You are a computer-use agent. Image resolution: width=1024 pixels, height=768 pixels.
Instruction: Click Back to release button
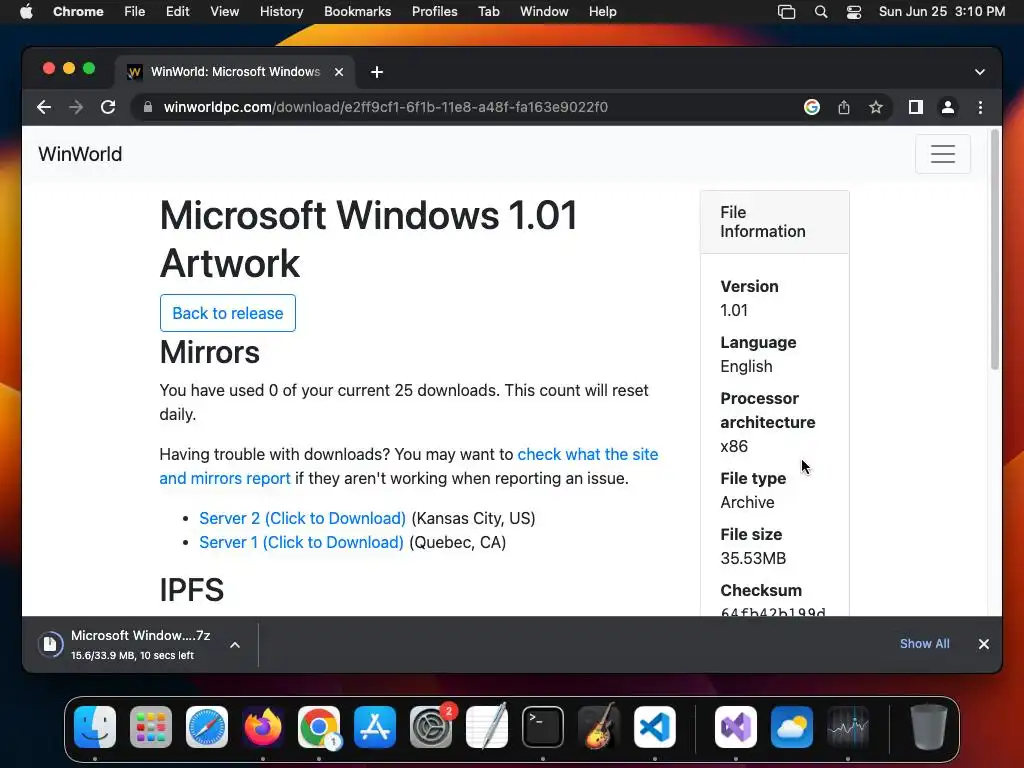click(228, 313)
